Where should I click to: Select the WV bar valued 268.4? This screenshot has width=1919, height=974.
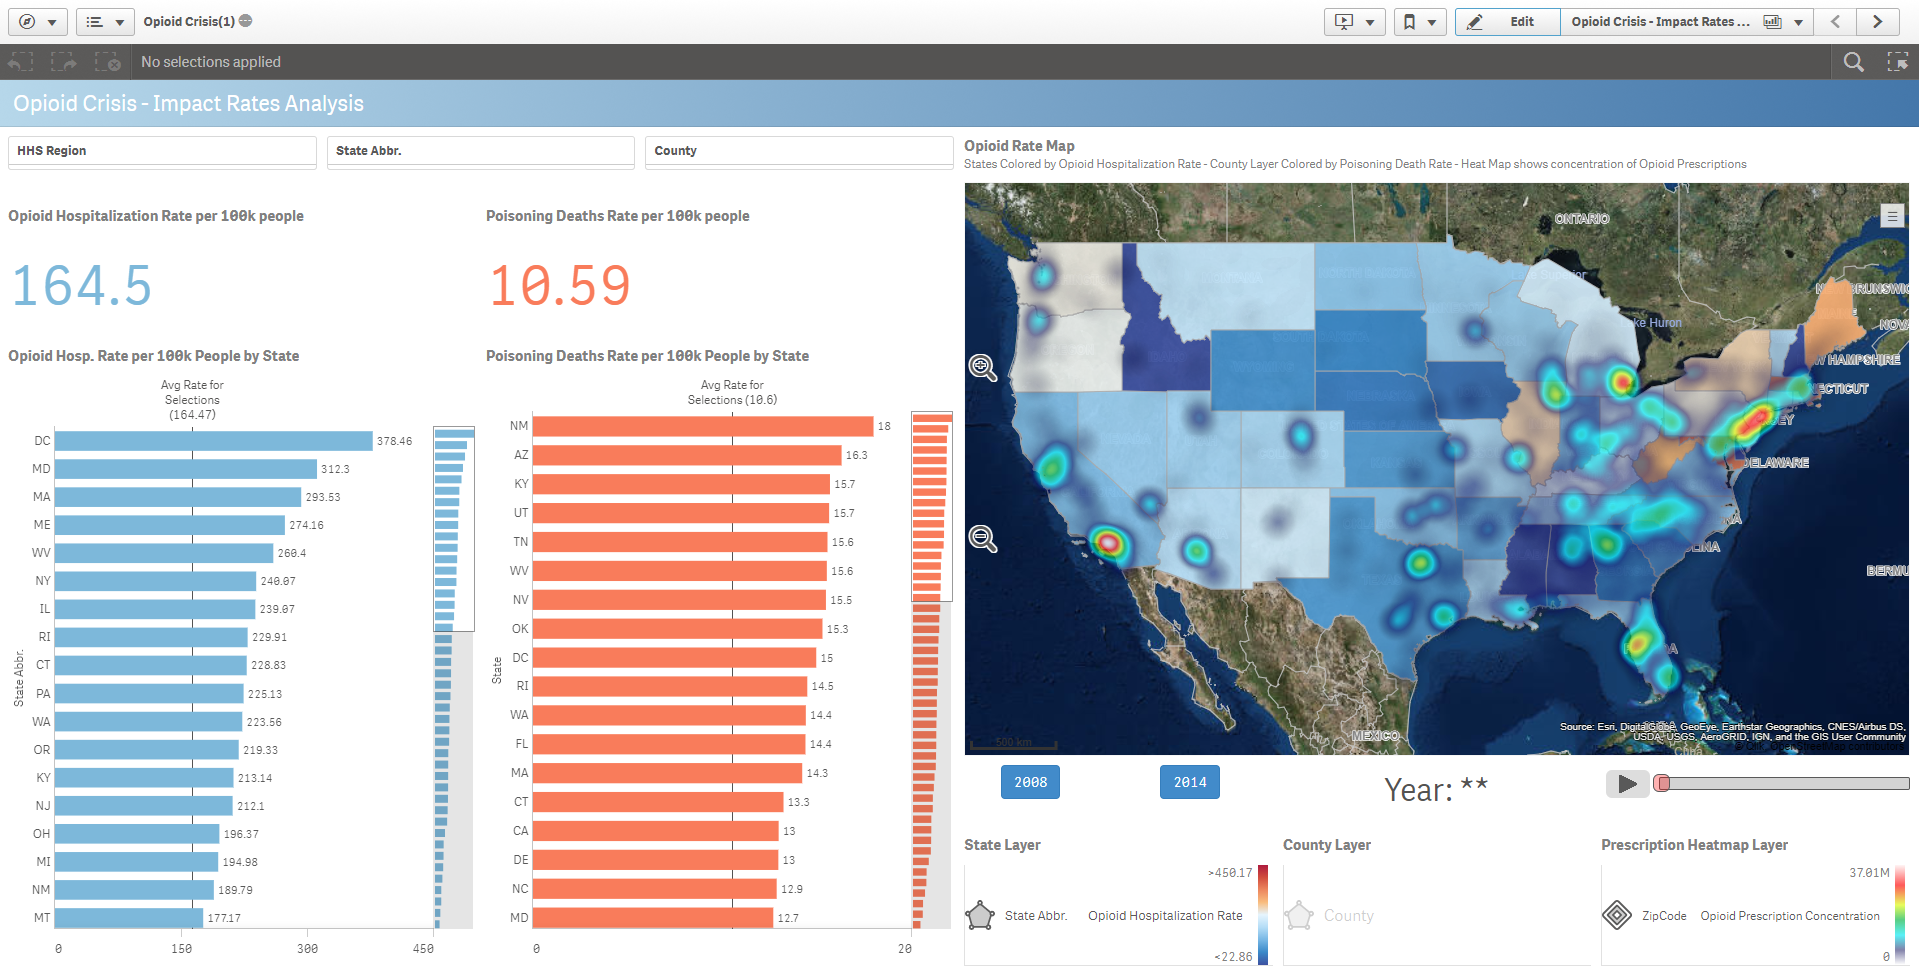pyautogui.click(x=164, y=553)
